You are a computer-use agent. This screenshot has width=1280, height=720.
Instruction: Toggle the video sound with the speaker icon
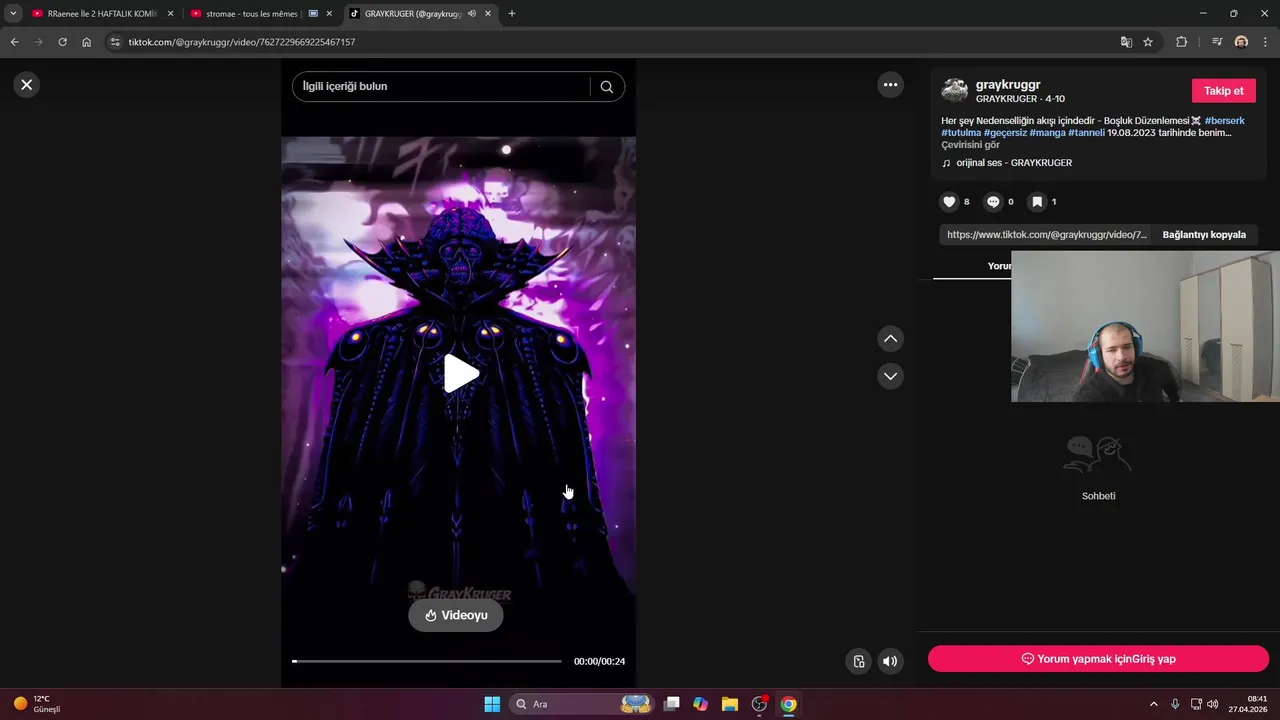tap(890, 661)
